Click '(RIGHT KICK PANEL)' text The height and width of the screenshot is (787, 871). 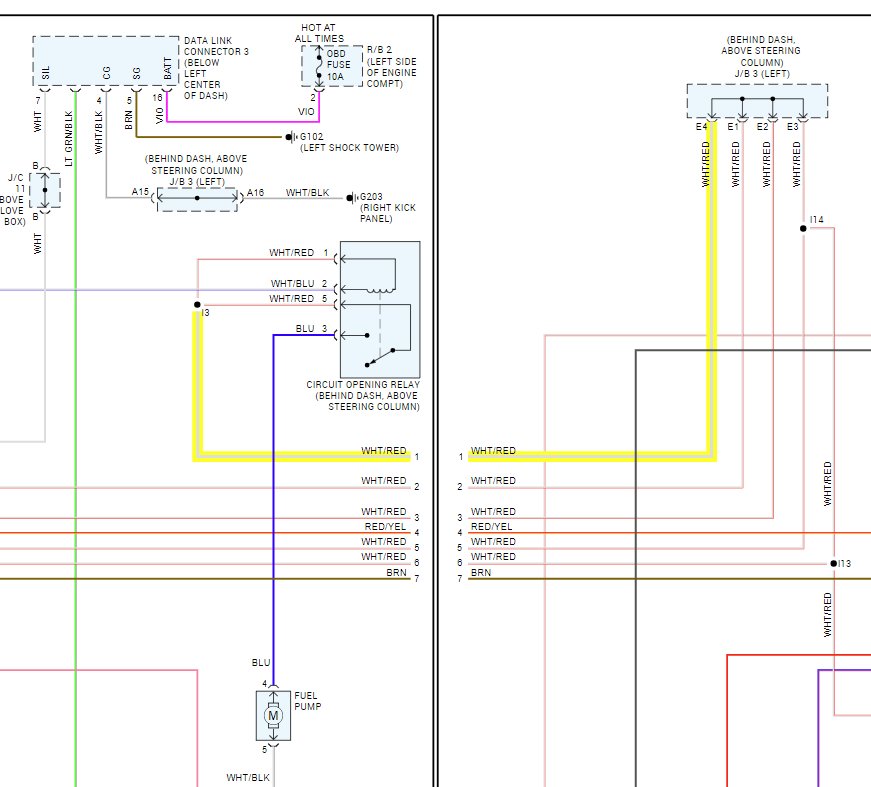(388, 213)
